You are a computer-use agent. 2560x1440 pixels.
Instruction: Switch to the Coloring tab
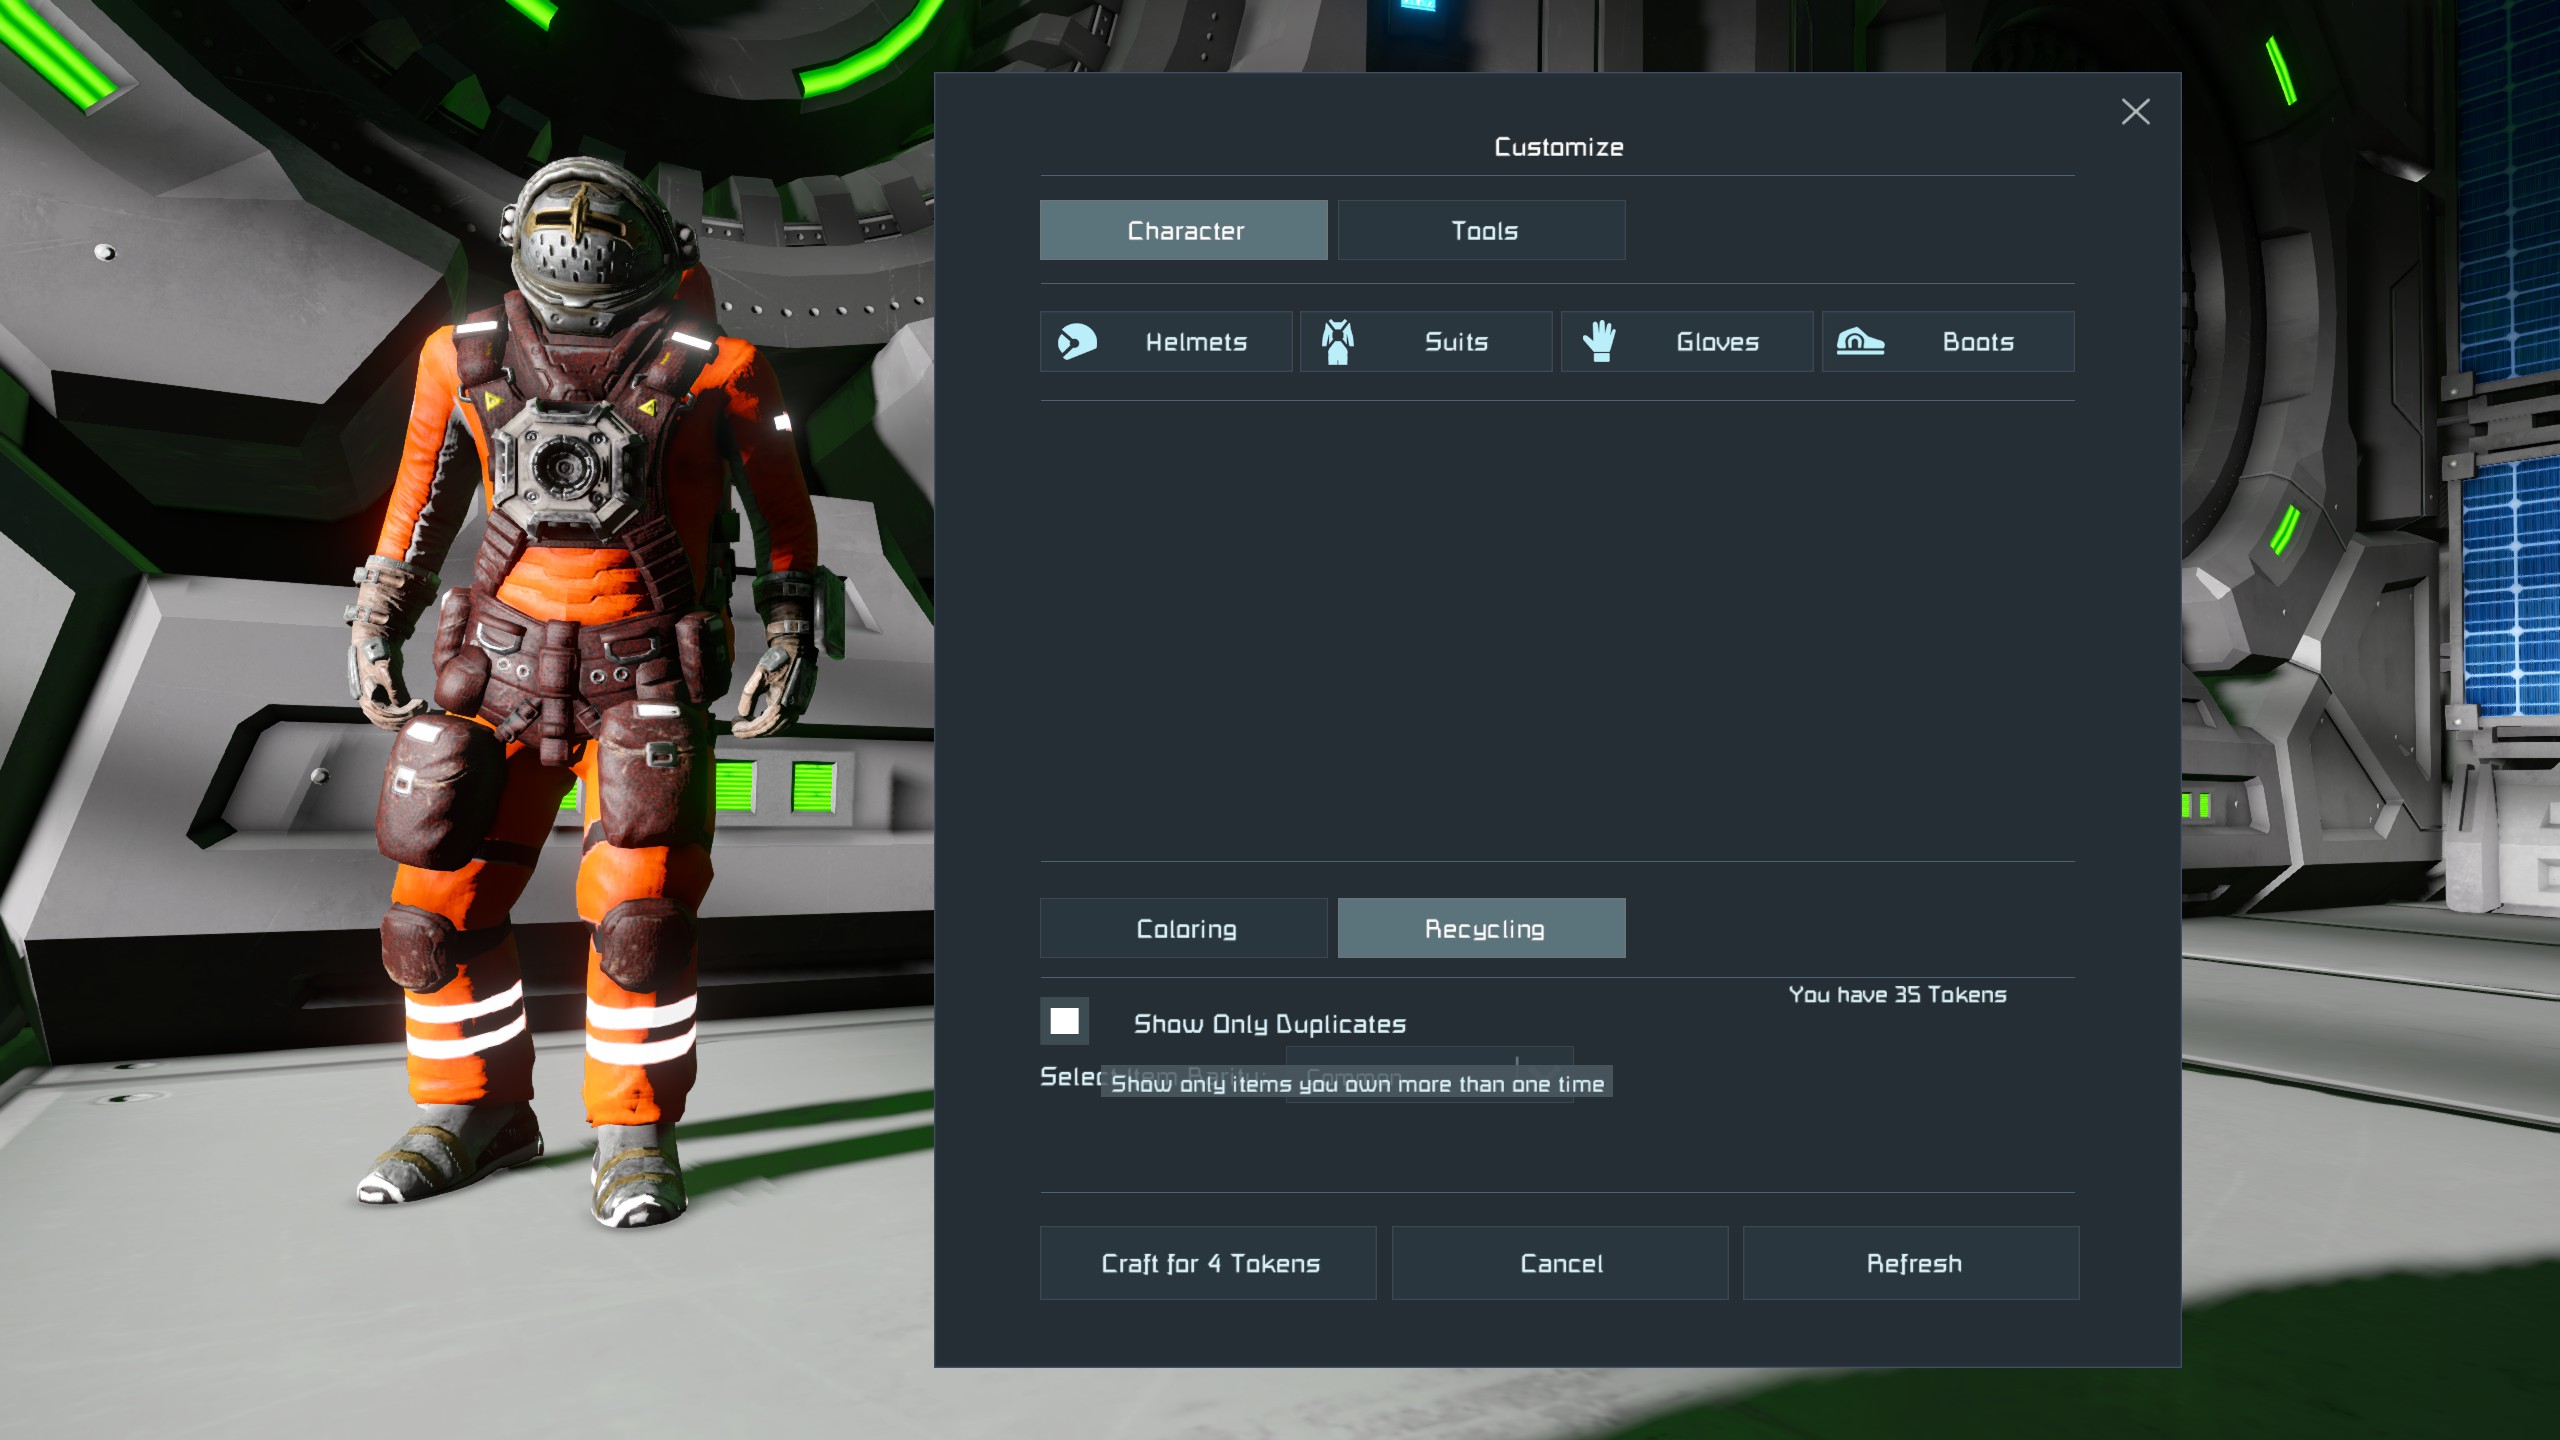[1184, 929]
